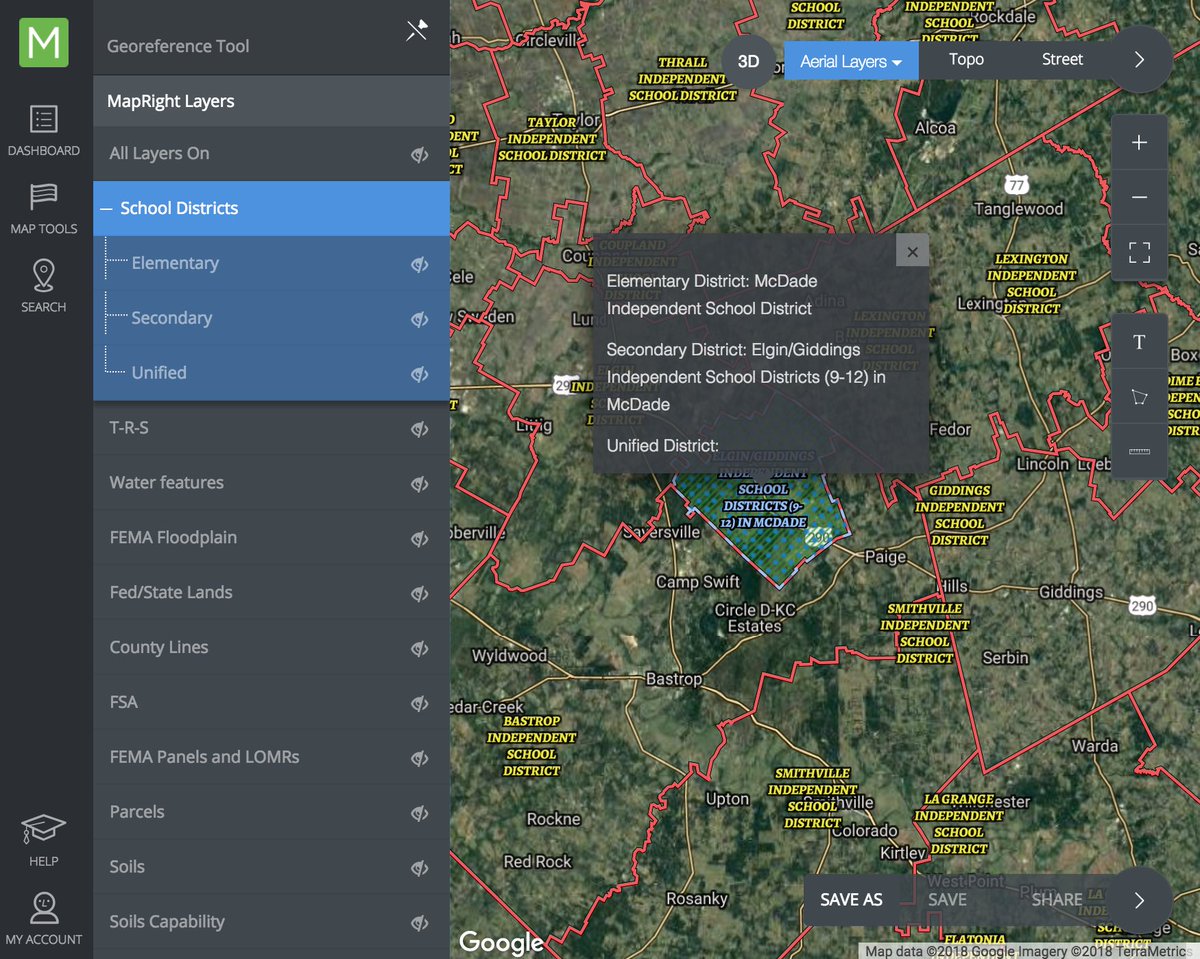The image size is (1200, 959).
Task: Toggle visibility of Elementary layer
Action: [420, 264]
